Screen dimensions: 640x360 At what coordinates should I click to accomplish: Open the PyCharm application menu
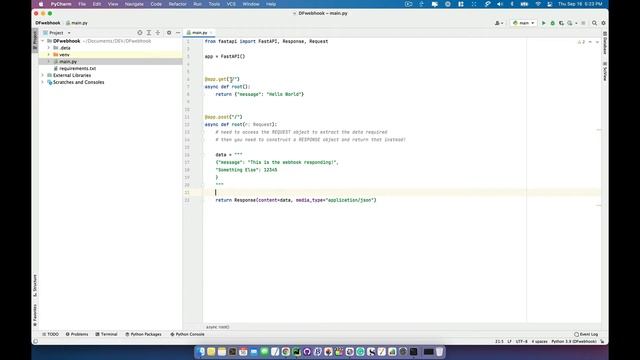pyautogui.click(x=61, y=4)
